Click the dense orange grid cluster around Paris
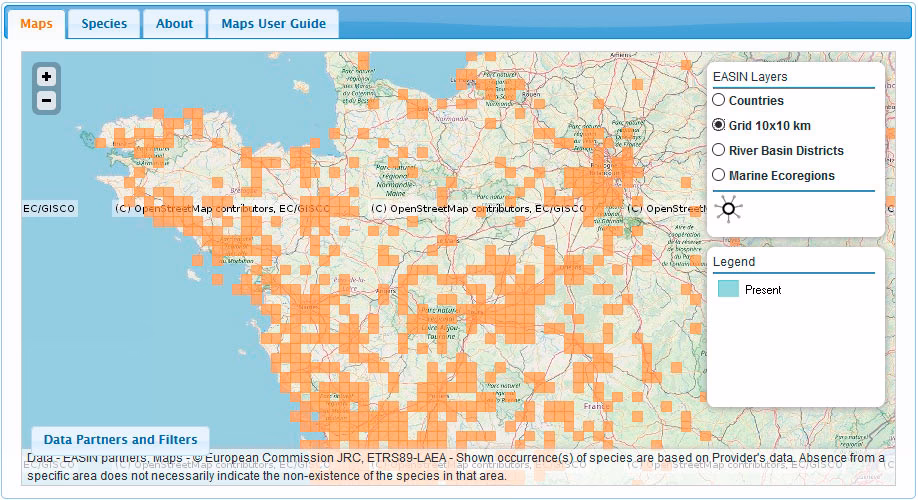 tap(600, 178)
